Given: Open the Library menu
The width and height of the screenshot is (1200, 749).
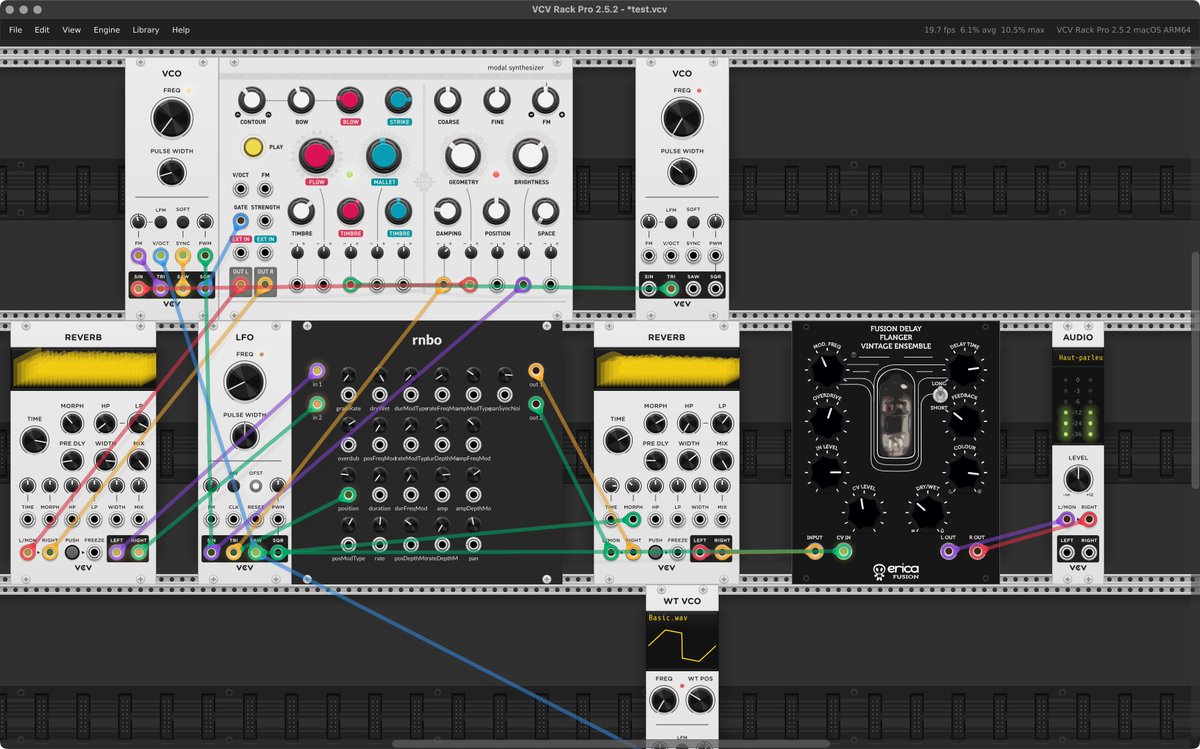Looking at the screenshot, I should 146,30.
